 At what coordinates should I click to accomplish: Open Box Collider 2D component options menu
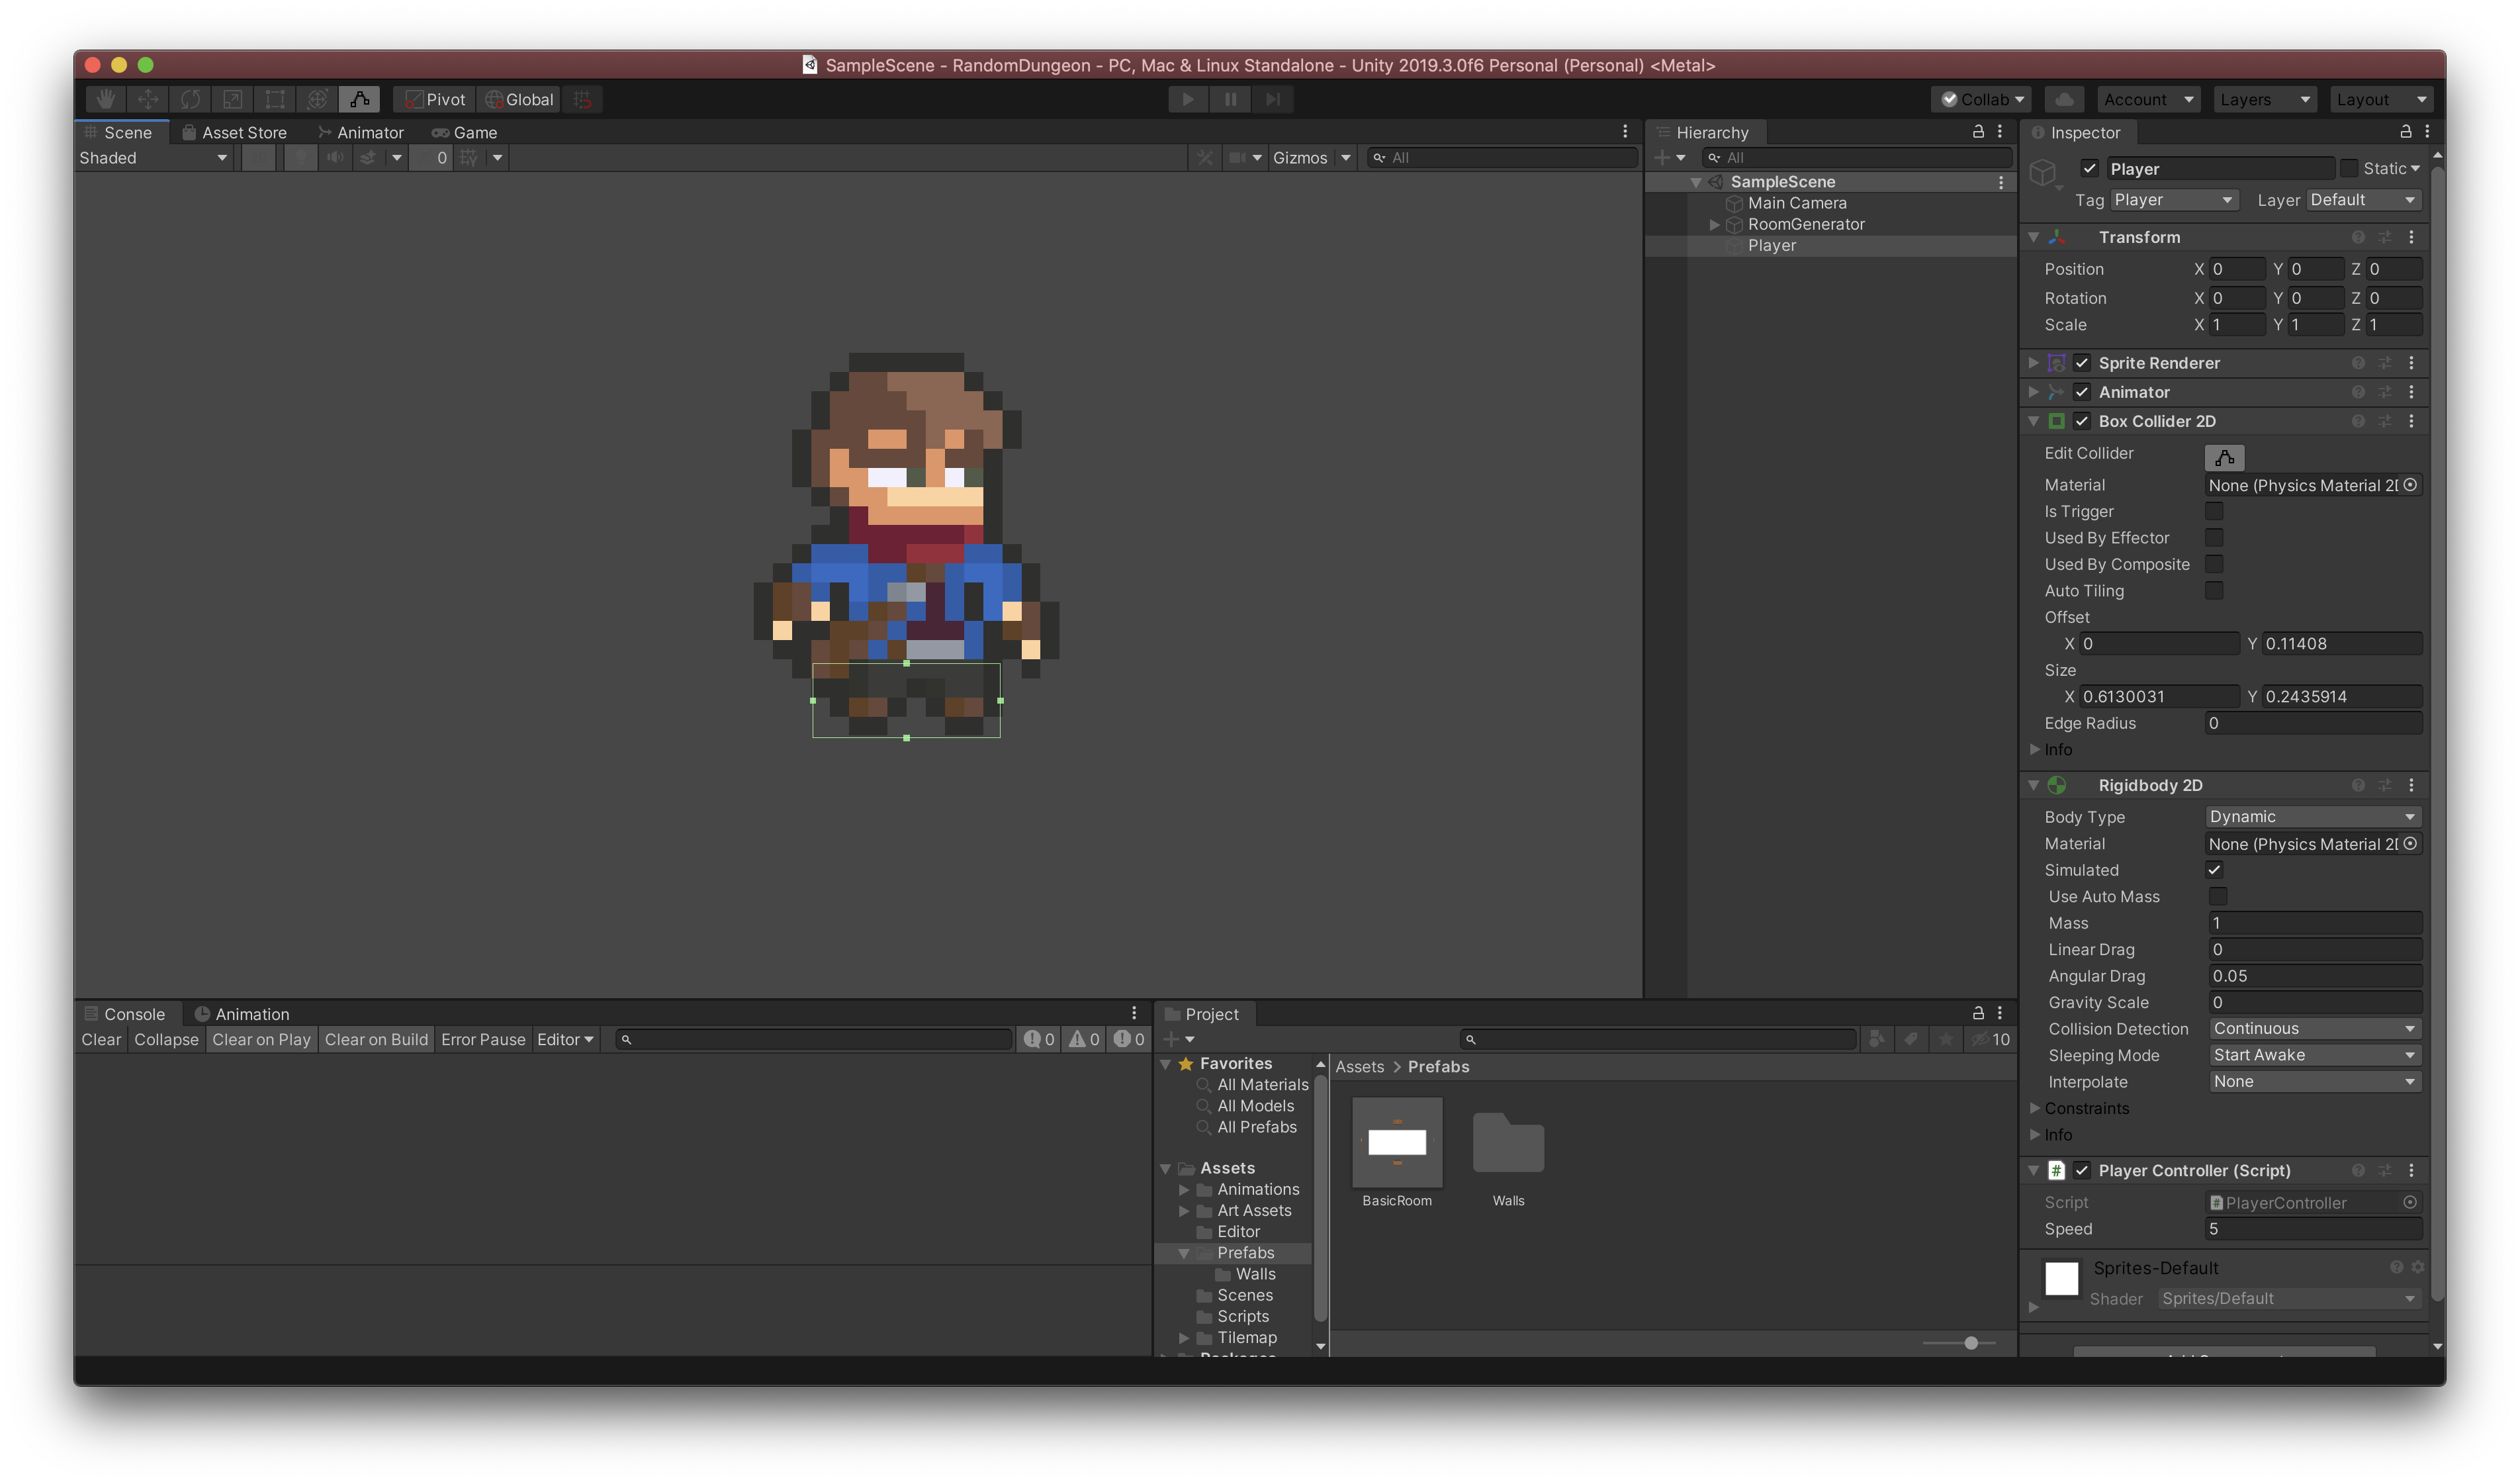2411,421
